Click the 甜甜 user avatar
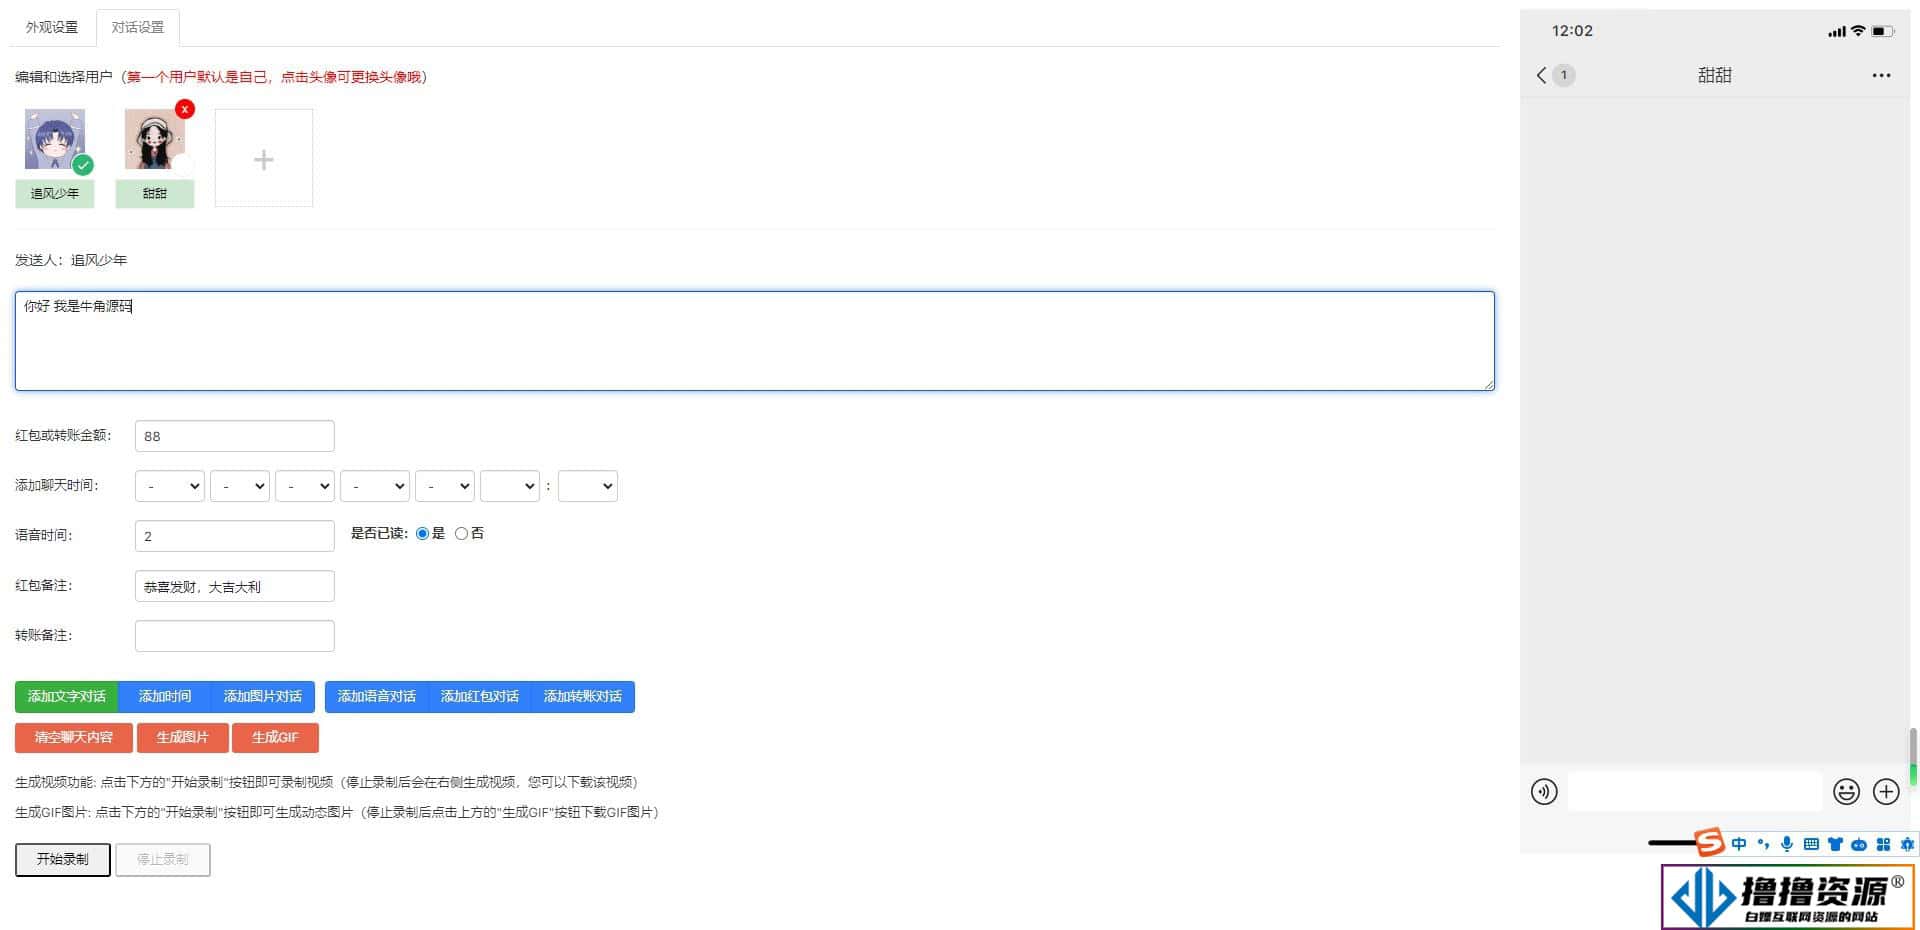The image size is (1920, 930). pos(155,140)
